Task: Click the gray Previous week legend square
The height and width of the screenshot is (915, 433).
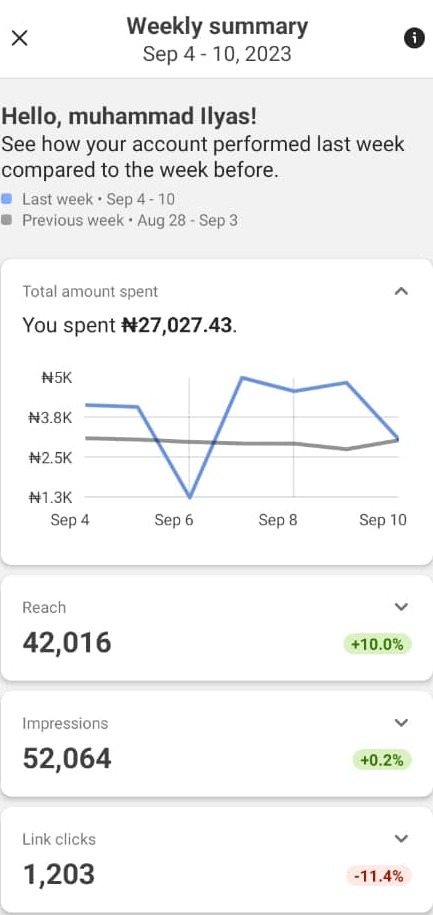Action: [7, 221]
